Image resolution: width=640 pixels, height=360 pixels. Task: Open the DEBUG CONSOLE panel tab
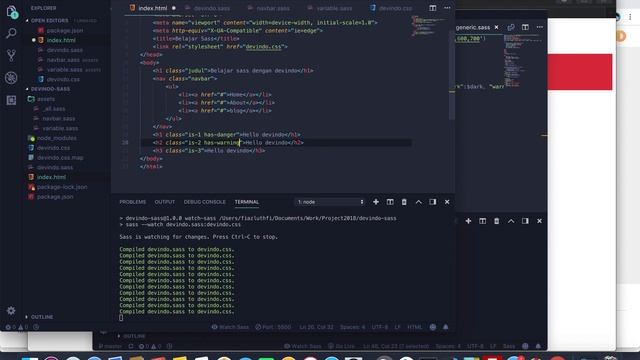(x=204, y=202)
